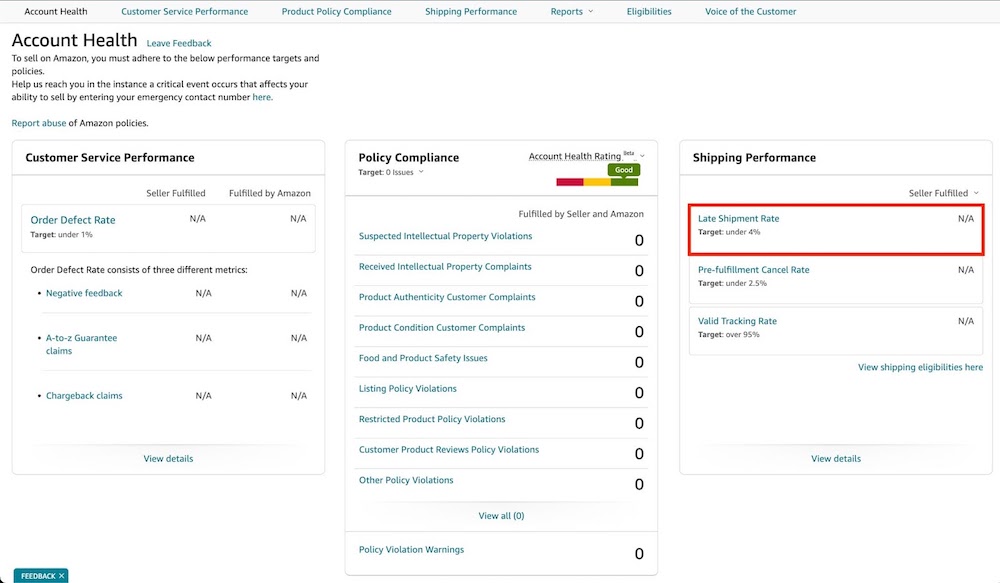View details of Shipping Performance
Image resolution: width=1000 pixels, height=583 pixels.
click(x=835, y=459)
